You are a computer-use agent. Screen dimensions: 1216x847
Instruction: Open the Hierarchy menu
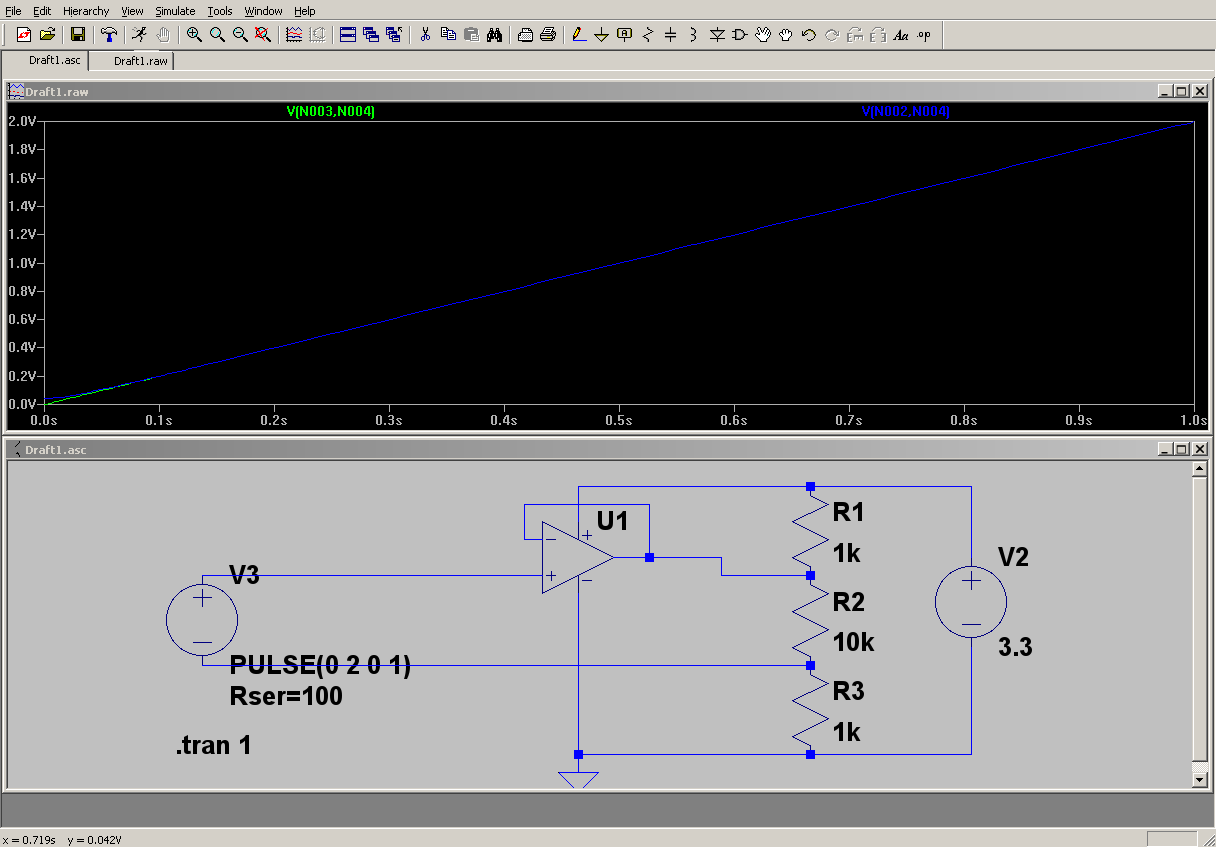[86, 11]
